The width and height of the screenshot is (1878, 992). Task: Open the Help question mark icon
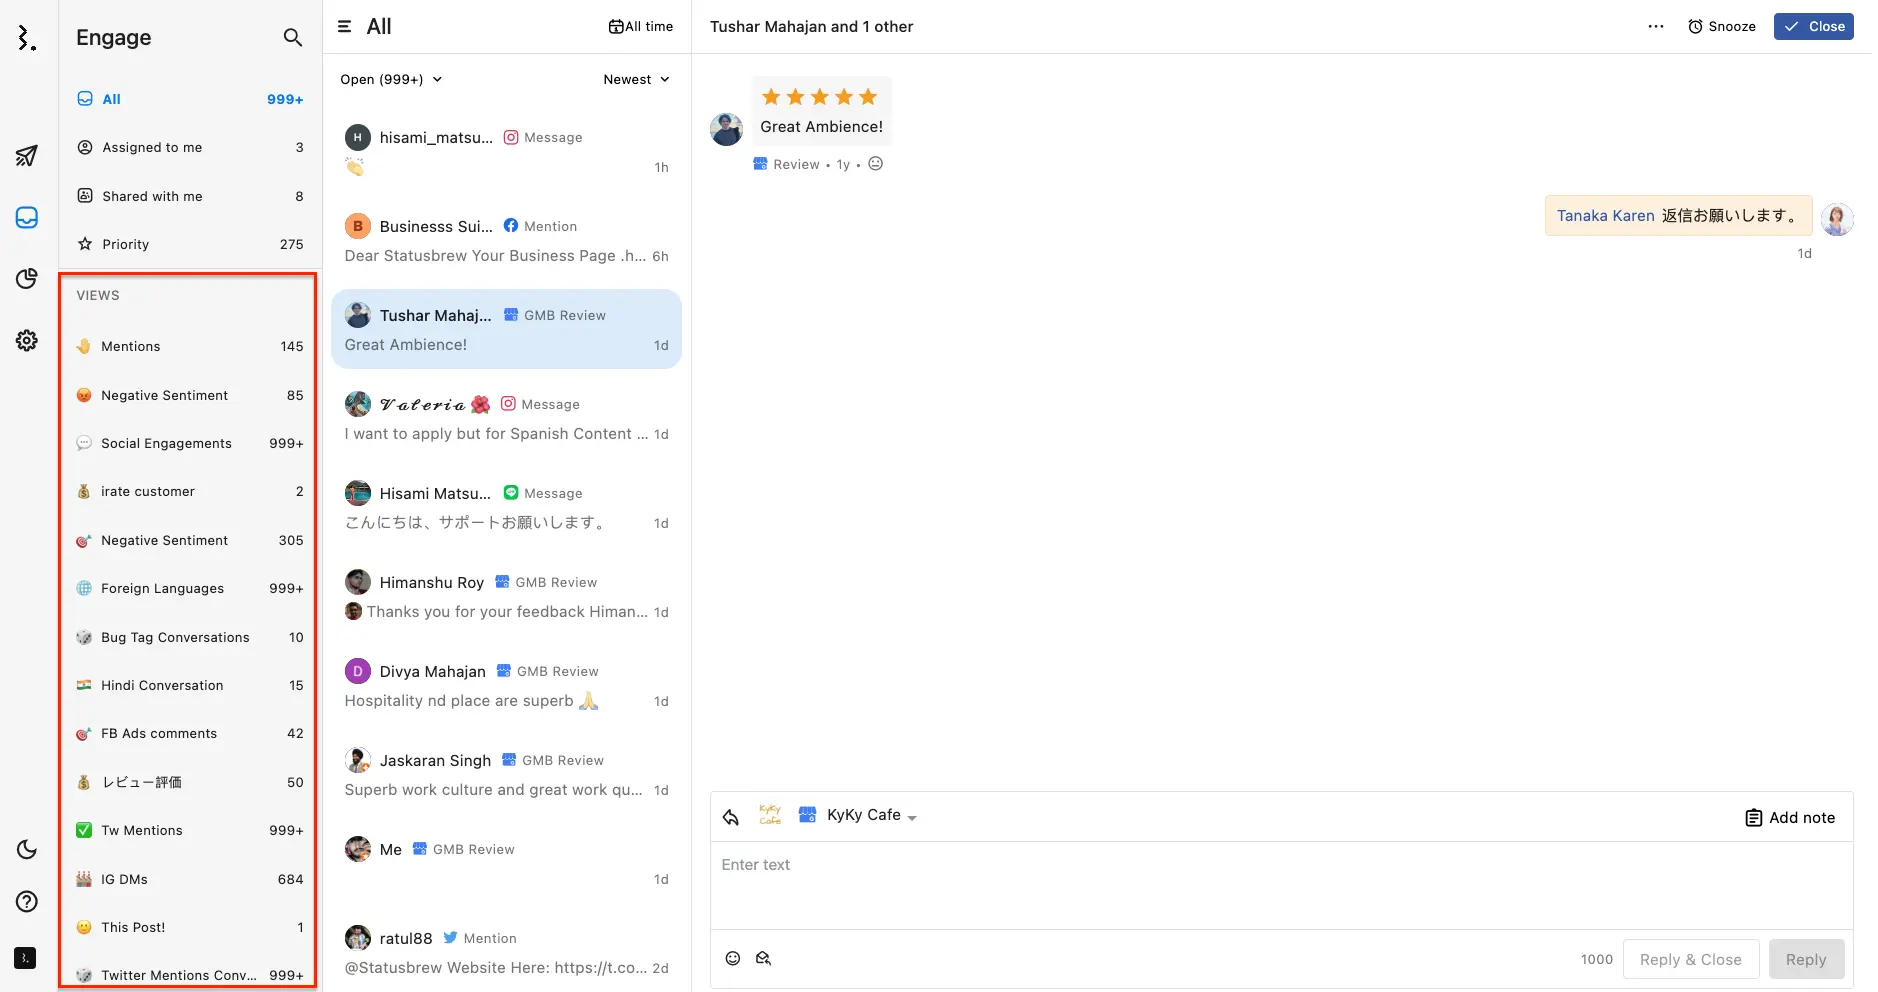pyautogui.click(x=26, y=901)
